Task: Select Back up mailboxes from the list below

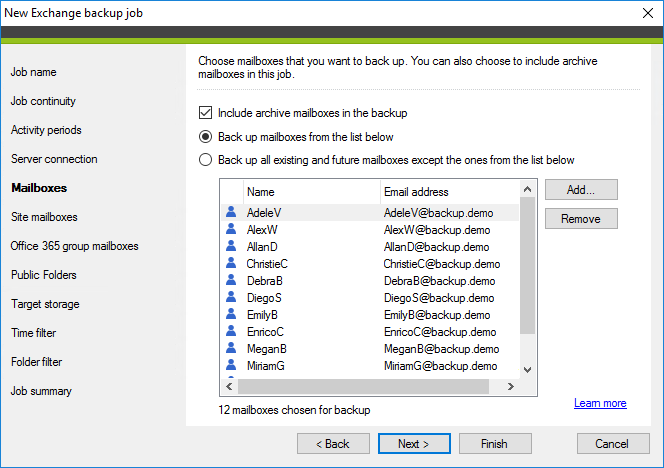Action: [x=207, y=136]
